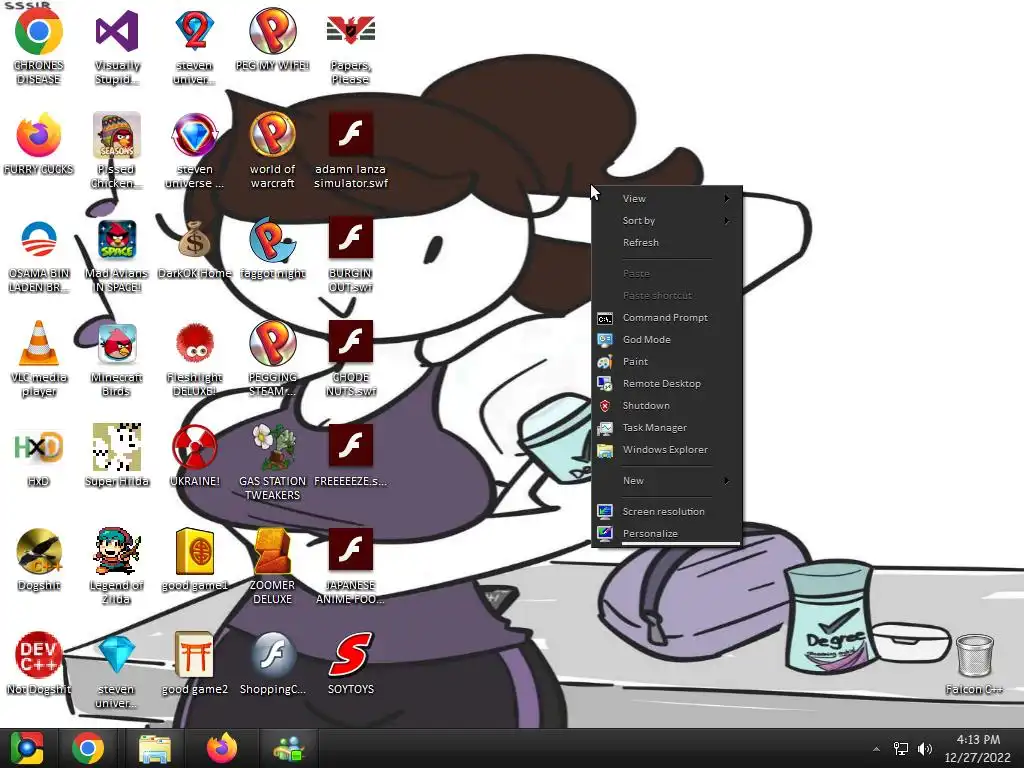The height and width of the screenshot is (768, 1024).
Task: Open Command Prompt from the context menu
Action: [667, 317]
